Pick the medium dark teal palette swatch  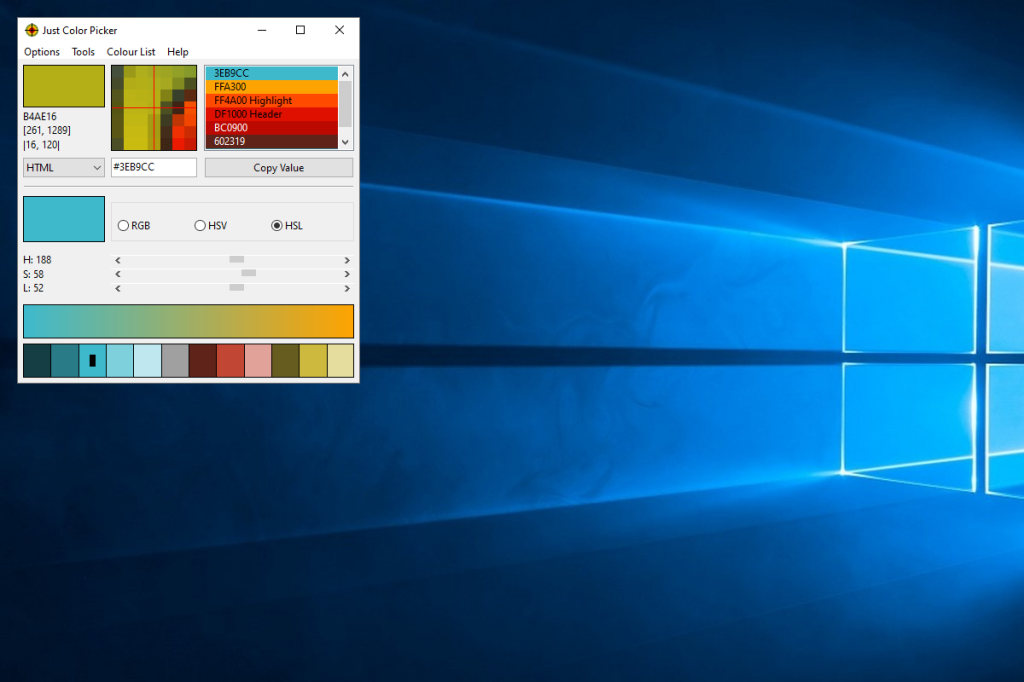coord(65,361)
